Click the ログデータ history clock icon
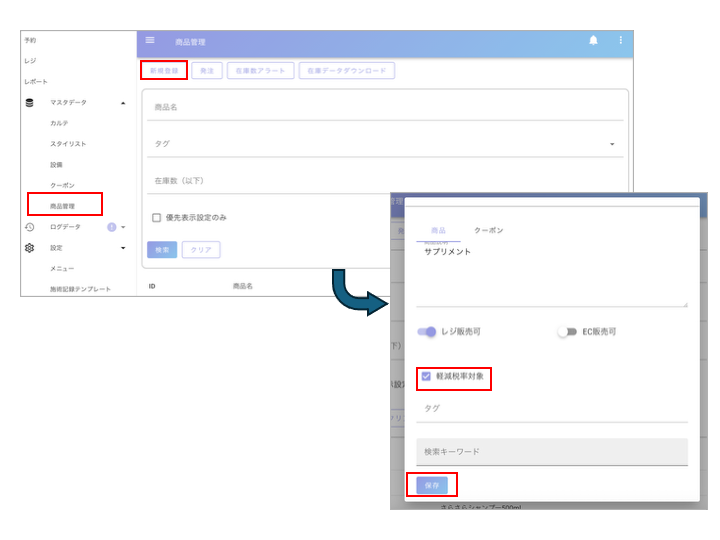This screenshot has height=540, width=720. [x=30, y=227]
